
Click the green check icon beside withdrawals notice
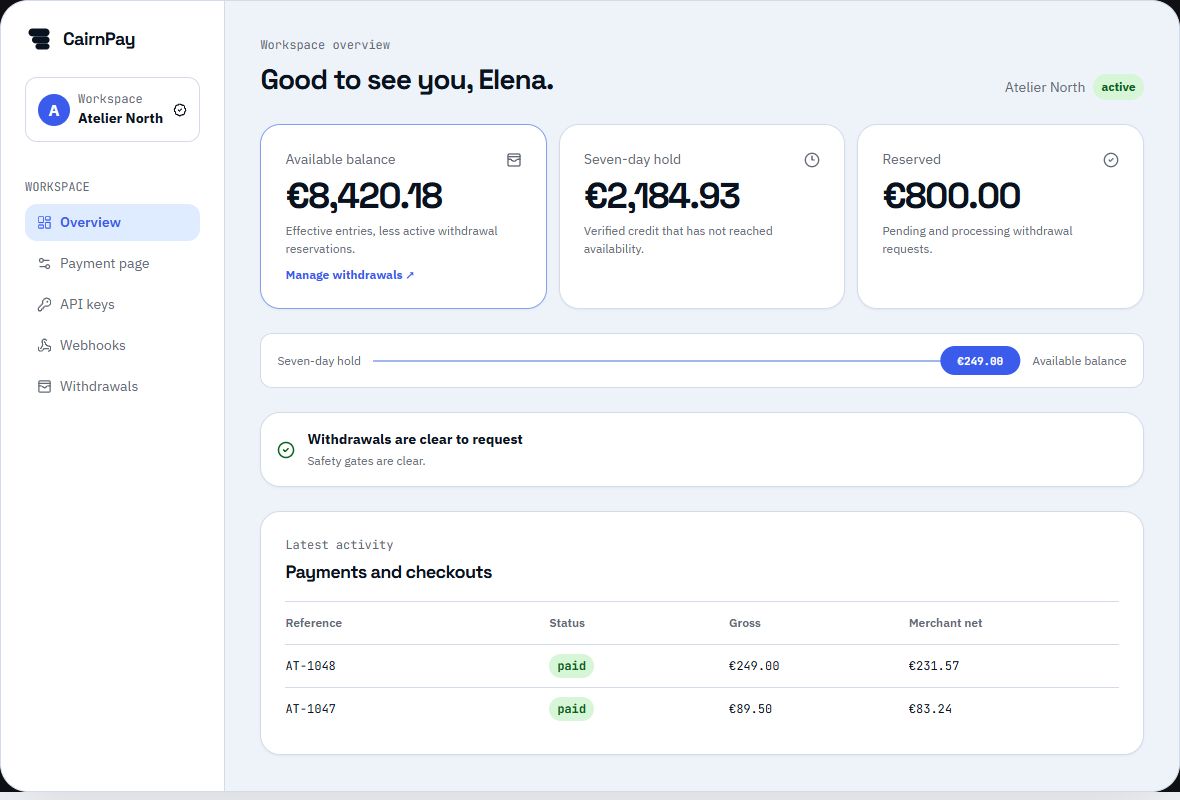(x=286, y=450)
